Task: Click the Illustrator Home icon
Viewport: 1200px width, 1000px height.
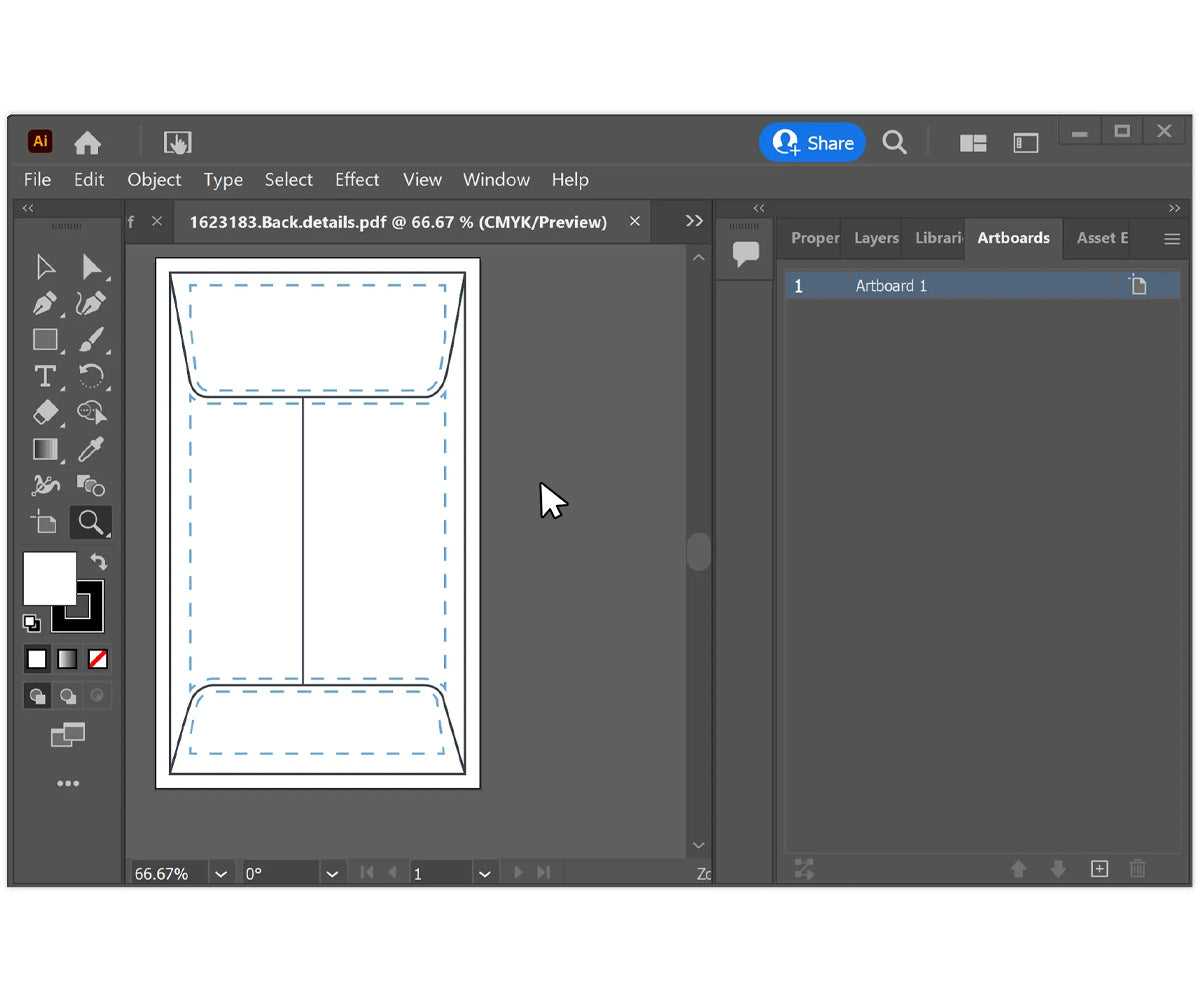Action: coord(87,143)
